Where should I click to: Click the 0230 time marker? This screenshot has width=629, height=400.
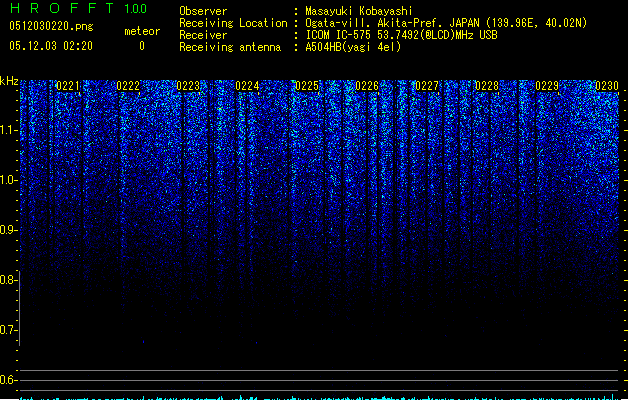coord(607,86)
